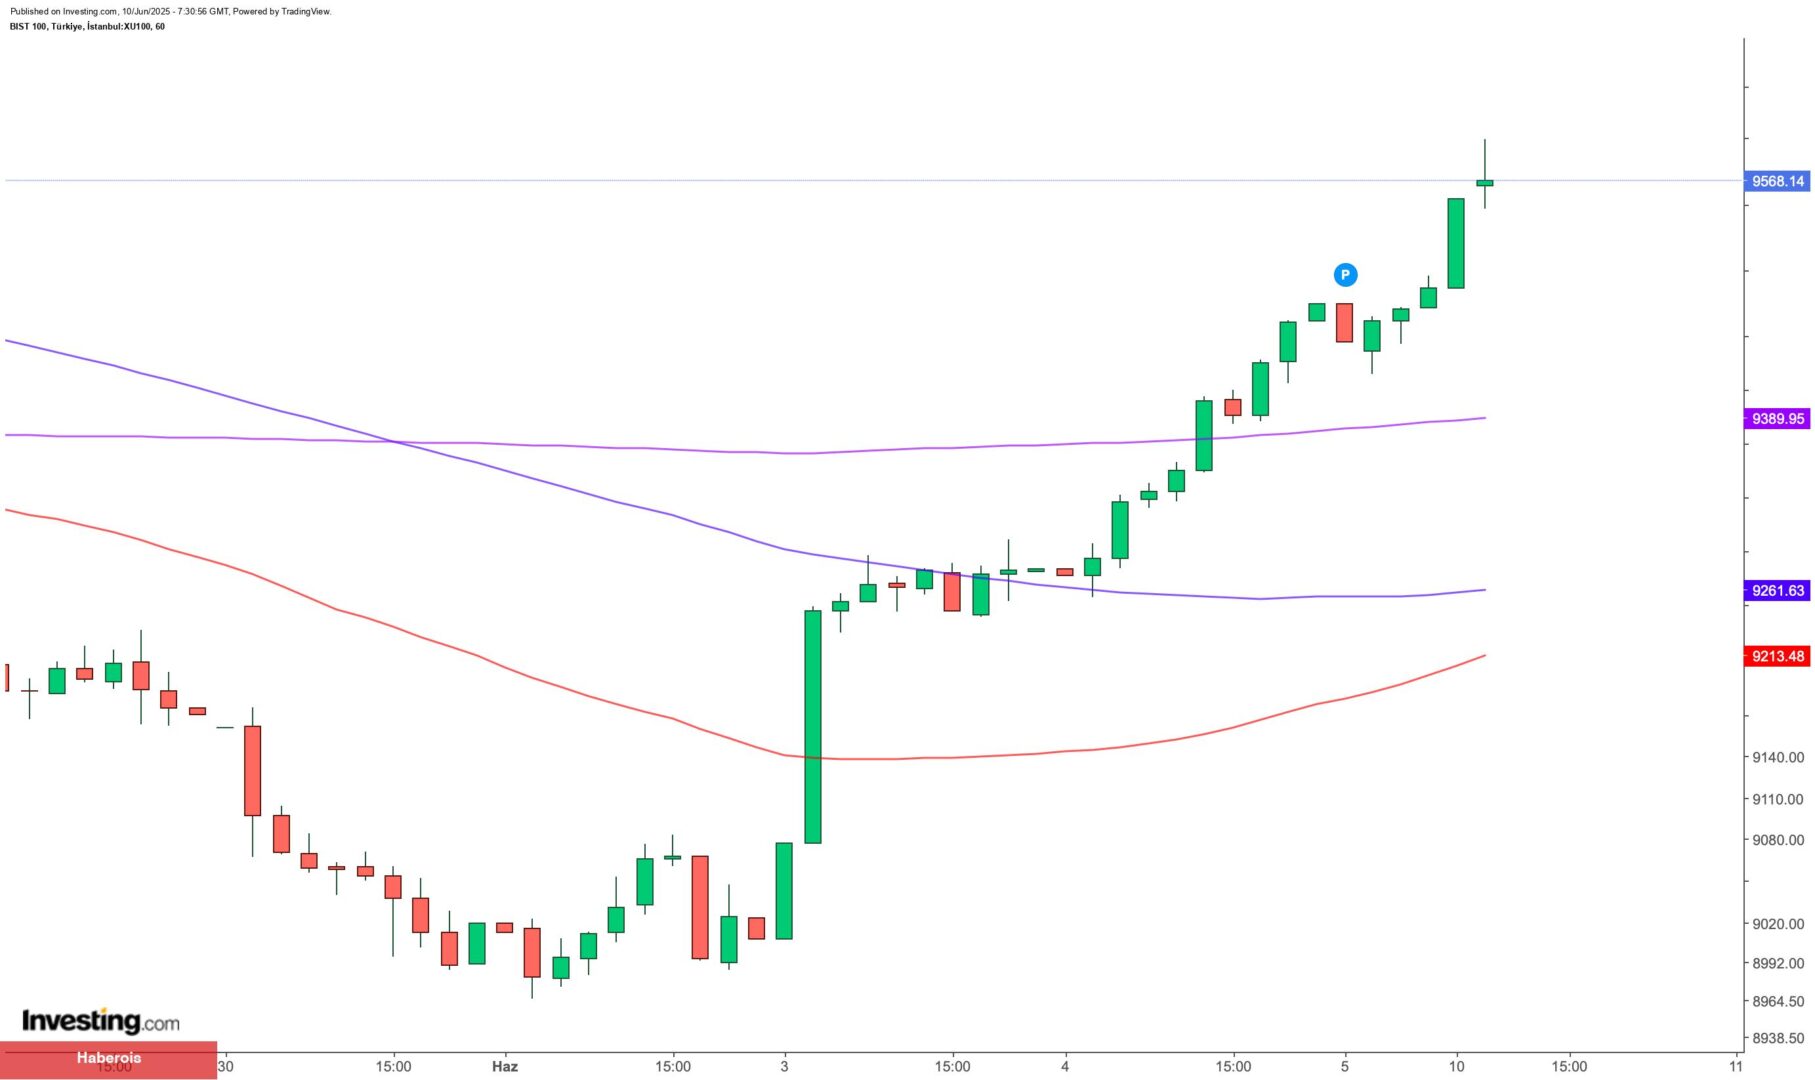Viewport: 1815px width, 1080px height.
Task: Click the blue P marker above the candles
Action: point(1345,275)
